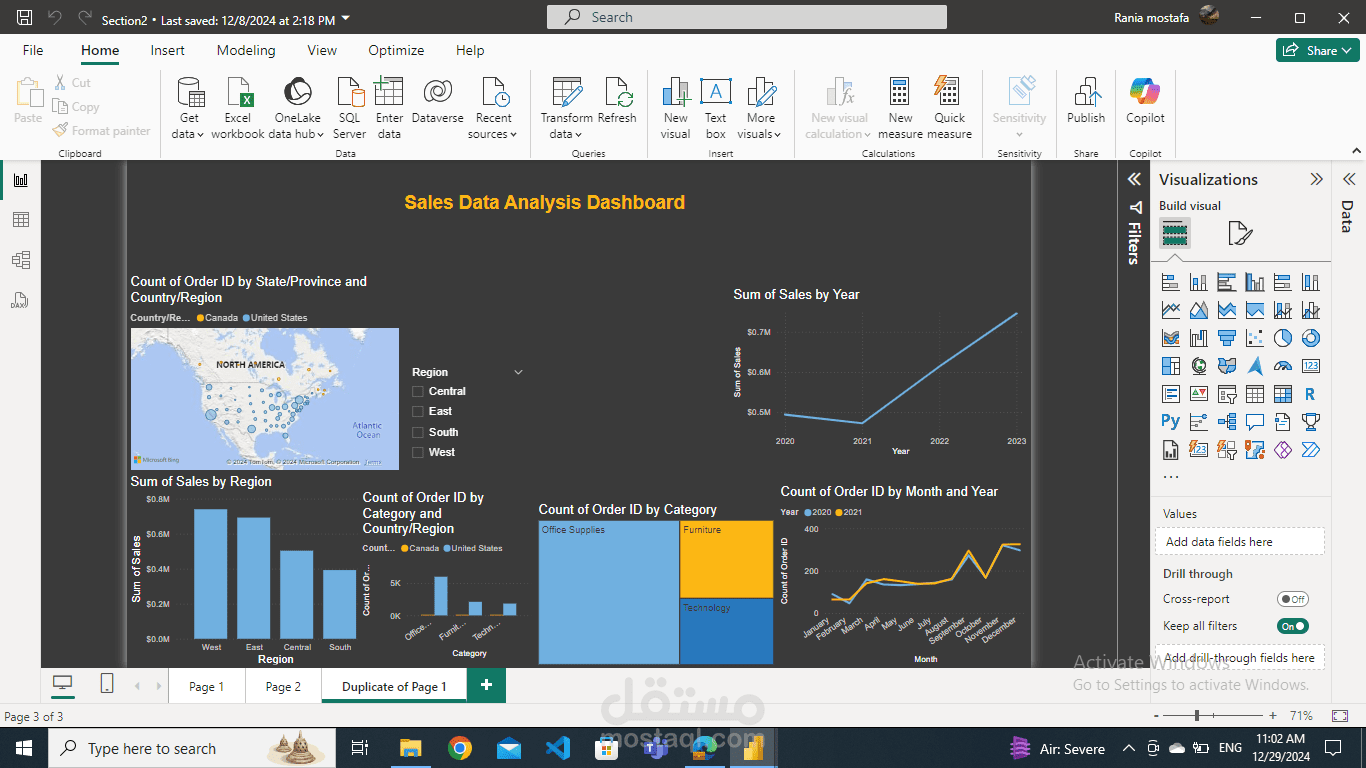Launch Copilot from the ribbon

(x=1145, y=100)
